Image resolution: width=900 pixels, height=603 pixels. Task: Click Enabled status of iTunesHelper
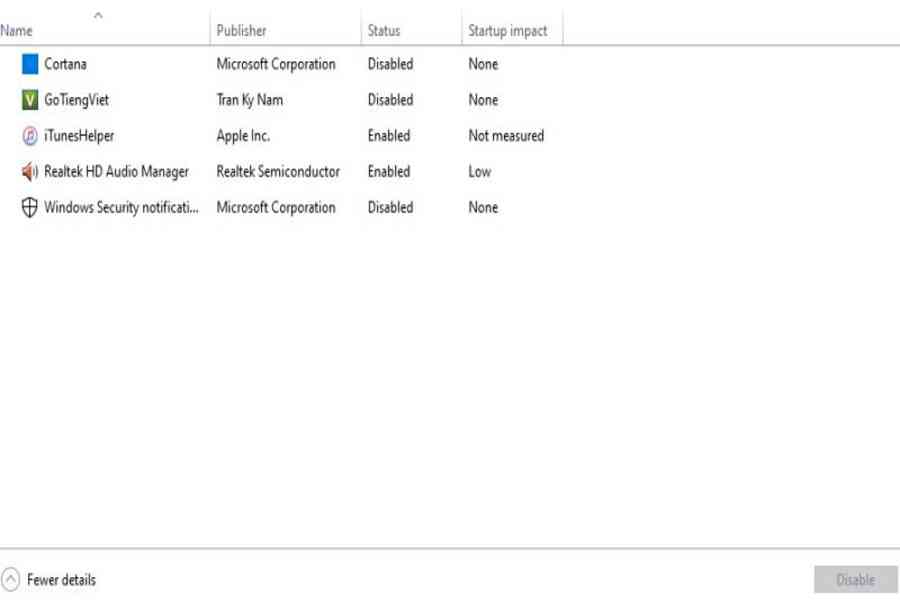point(389,135)
